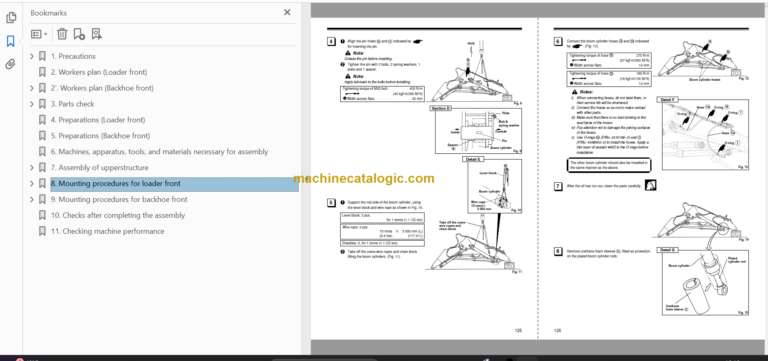Click page number 126
Screen dimensions: 768x361
(557, 331)
